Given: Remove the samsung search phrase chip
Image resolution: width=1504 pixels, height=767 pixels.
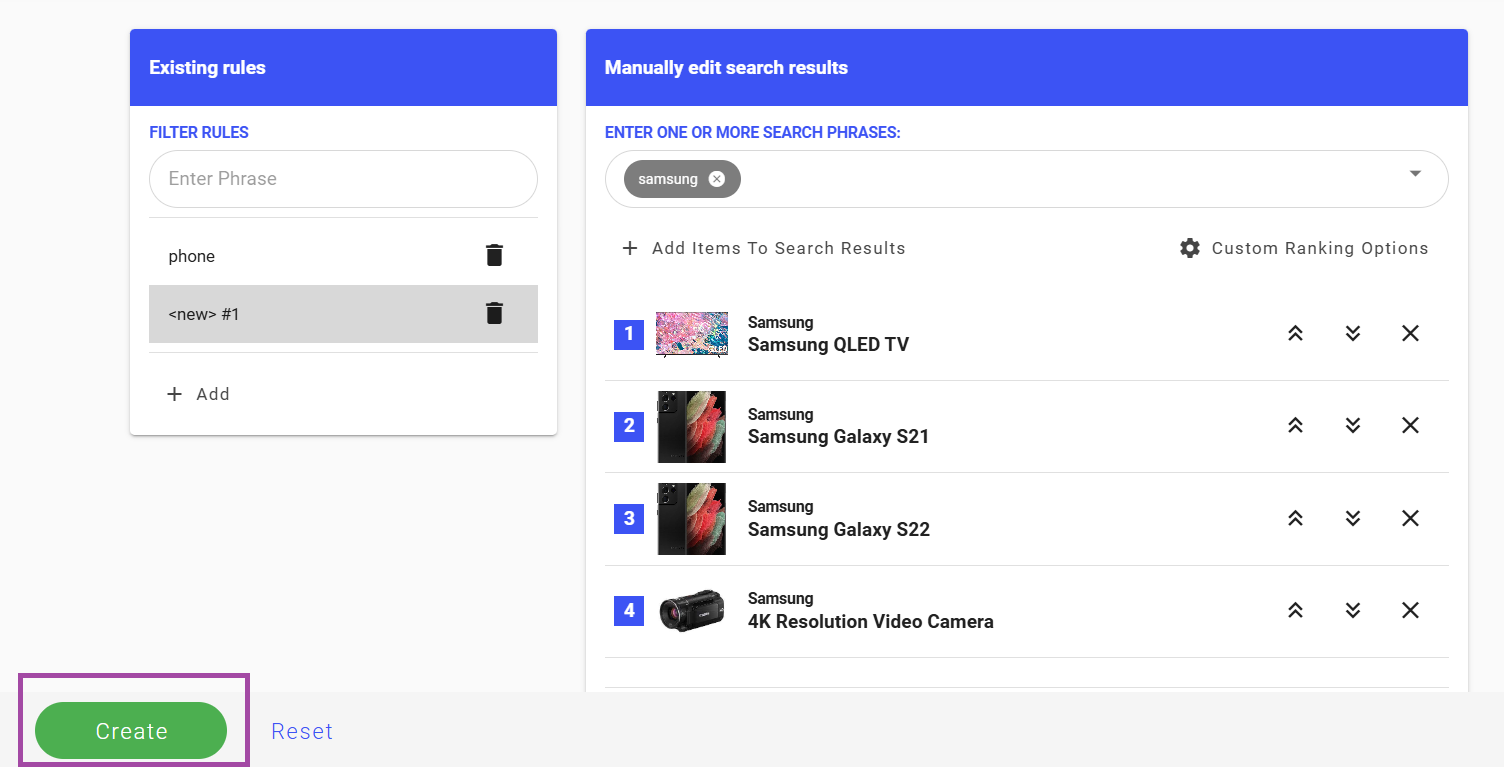Looking at the screenshot, I should pos(716,179).
